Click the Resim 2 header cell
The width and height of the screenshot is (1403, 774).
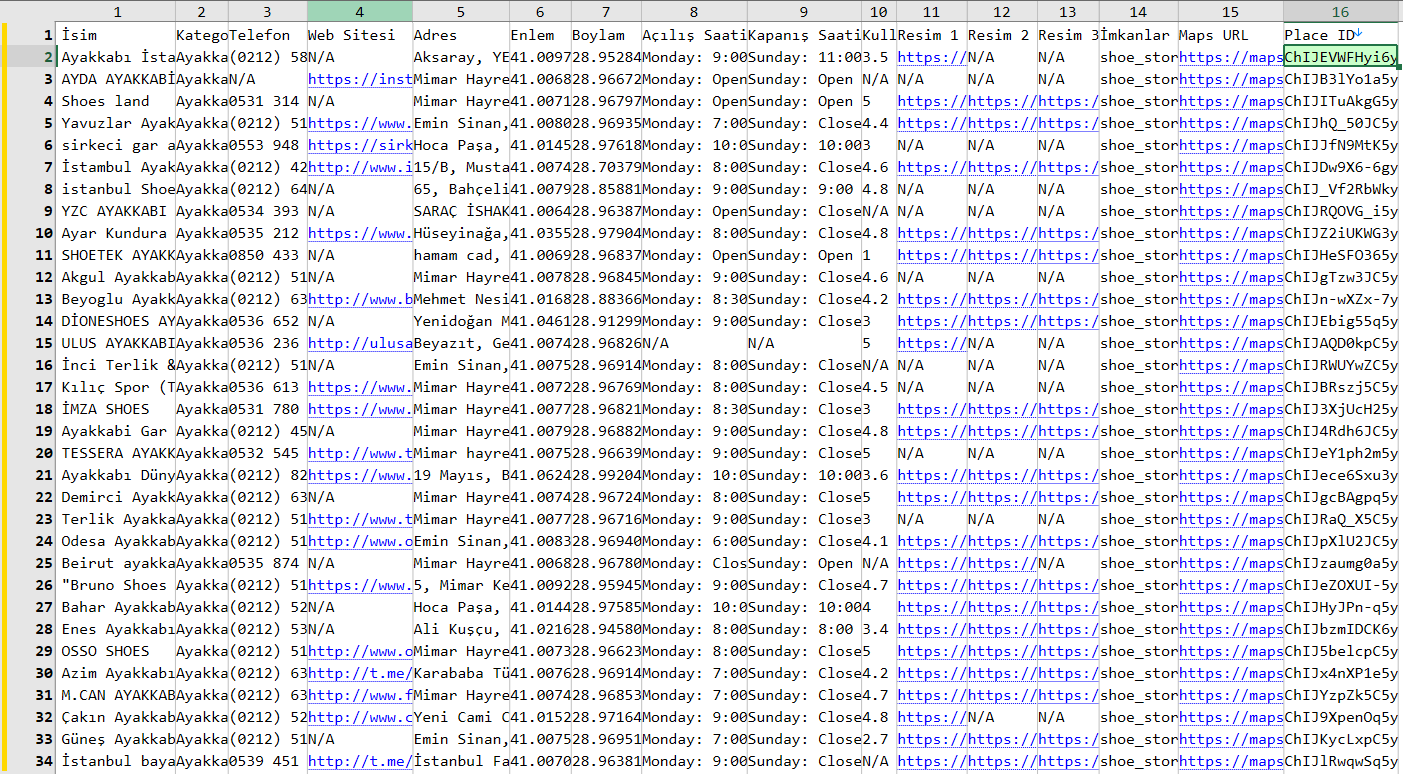tap(1002, 35)
